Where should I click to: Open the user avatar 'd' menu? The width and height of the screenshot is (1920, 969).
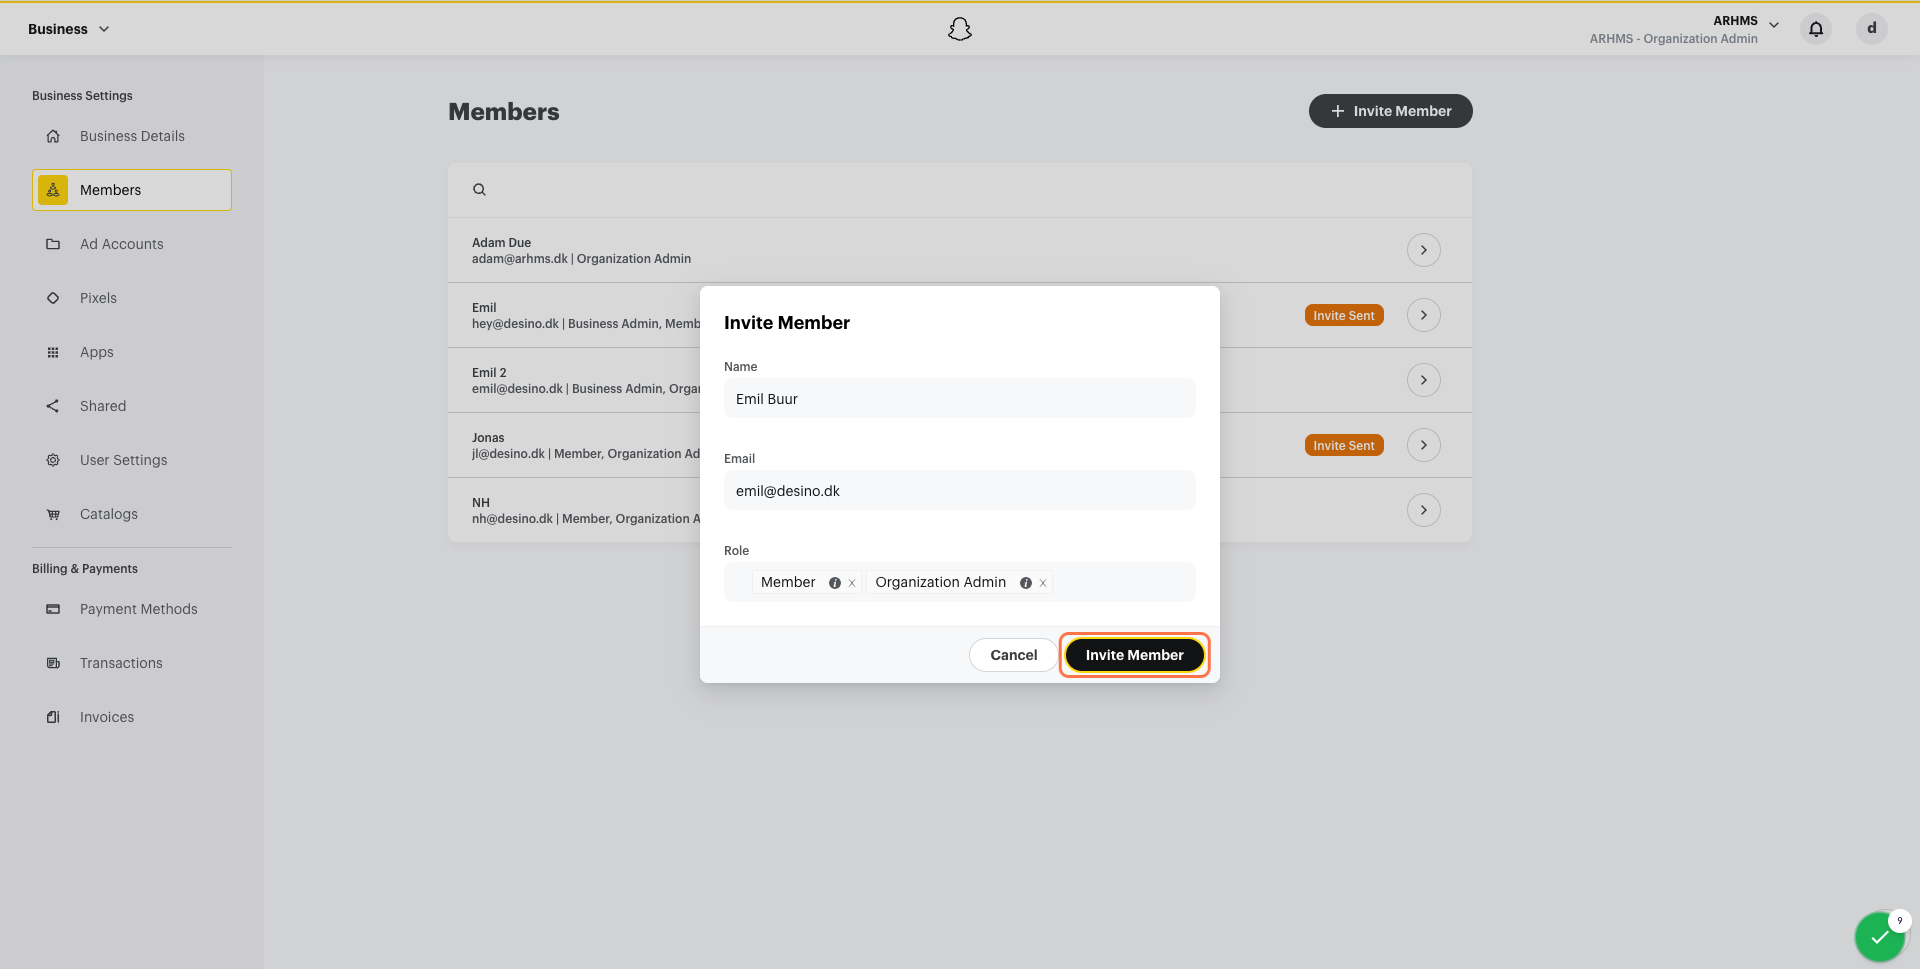[1872, 29]
